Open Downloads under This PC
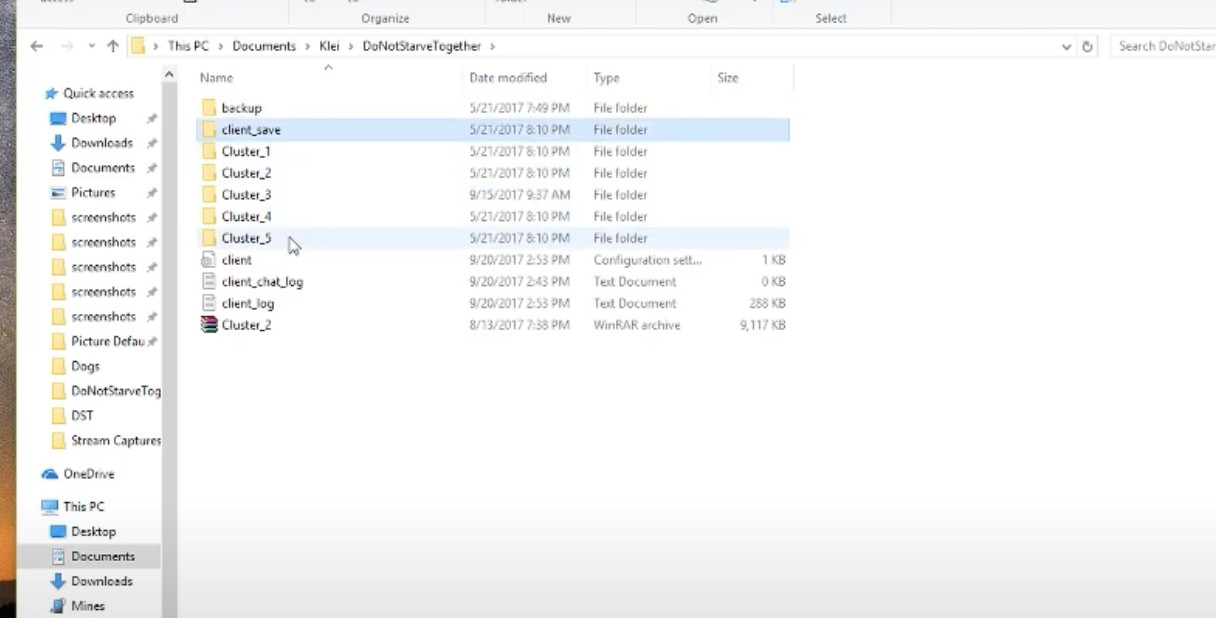1216x618 pixels. pos(102,581)
